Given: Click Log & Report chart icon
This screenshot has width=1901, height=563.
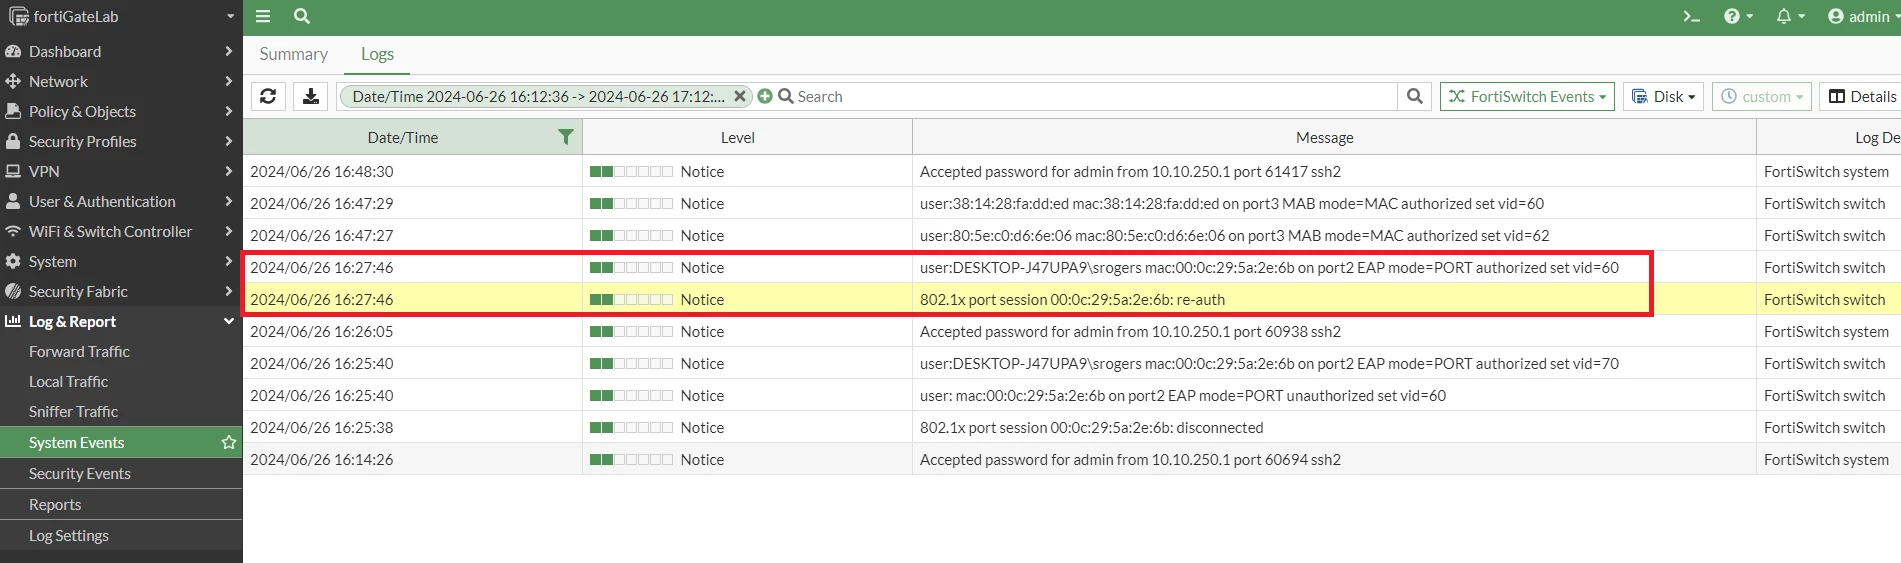Looking at the screenshot, I should point(13,321).
